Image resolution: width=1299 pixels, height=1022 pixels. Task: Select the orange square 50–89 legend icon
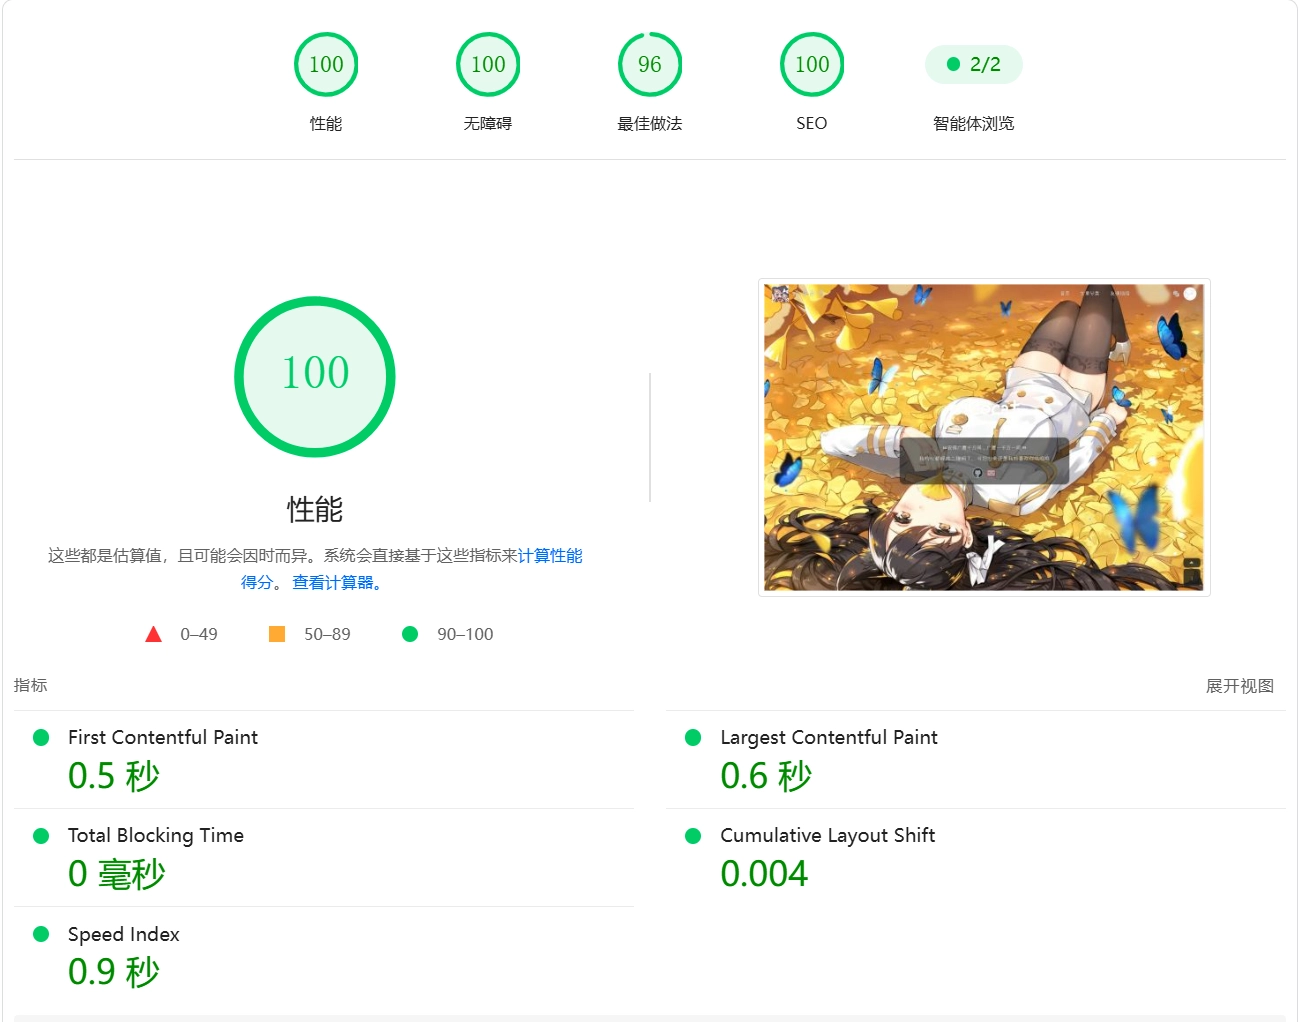(277, 634)
